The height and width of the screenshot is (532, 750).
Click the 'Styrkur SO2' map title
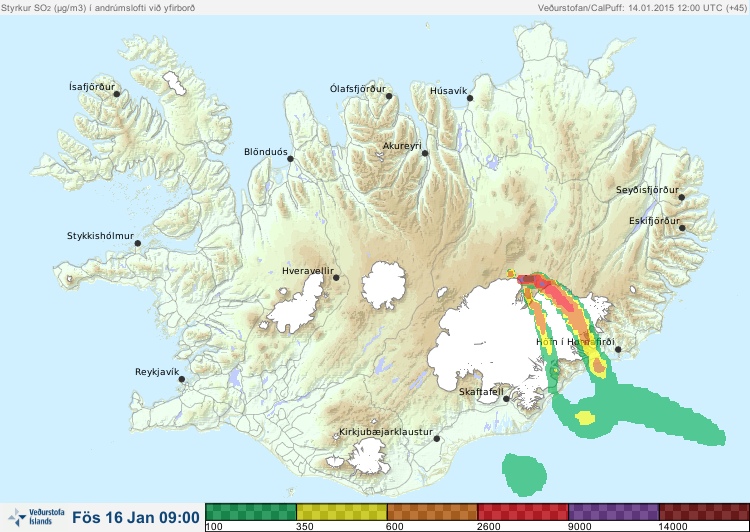[98, 8]
